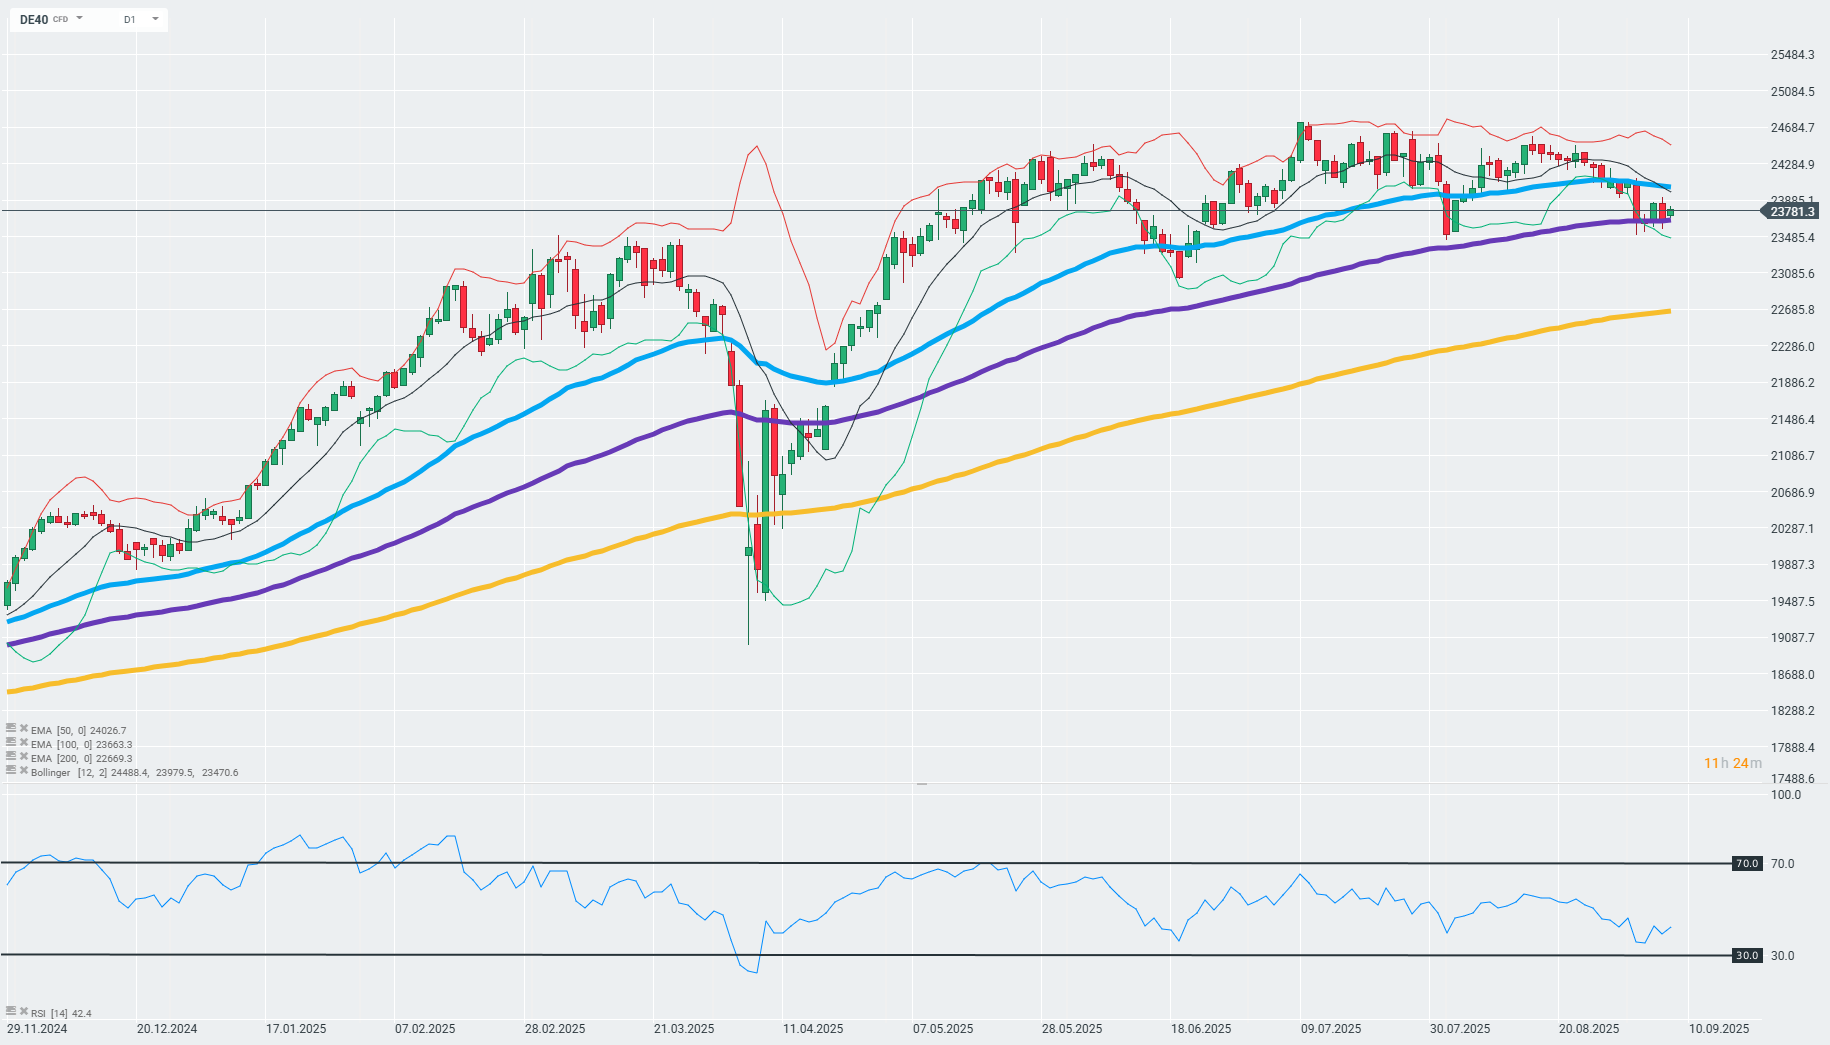Click the dark RSI 70.0 level tag
The width and height of the screenshot is (1830, 1045).
(x=1746, y=863)
